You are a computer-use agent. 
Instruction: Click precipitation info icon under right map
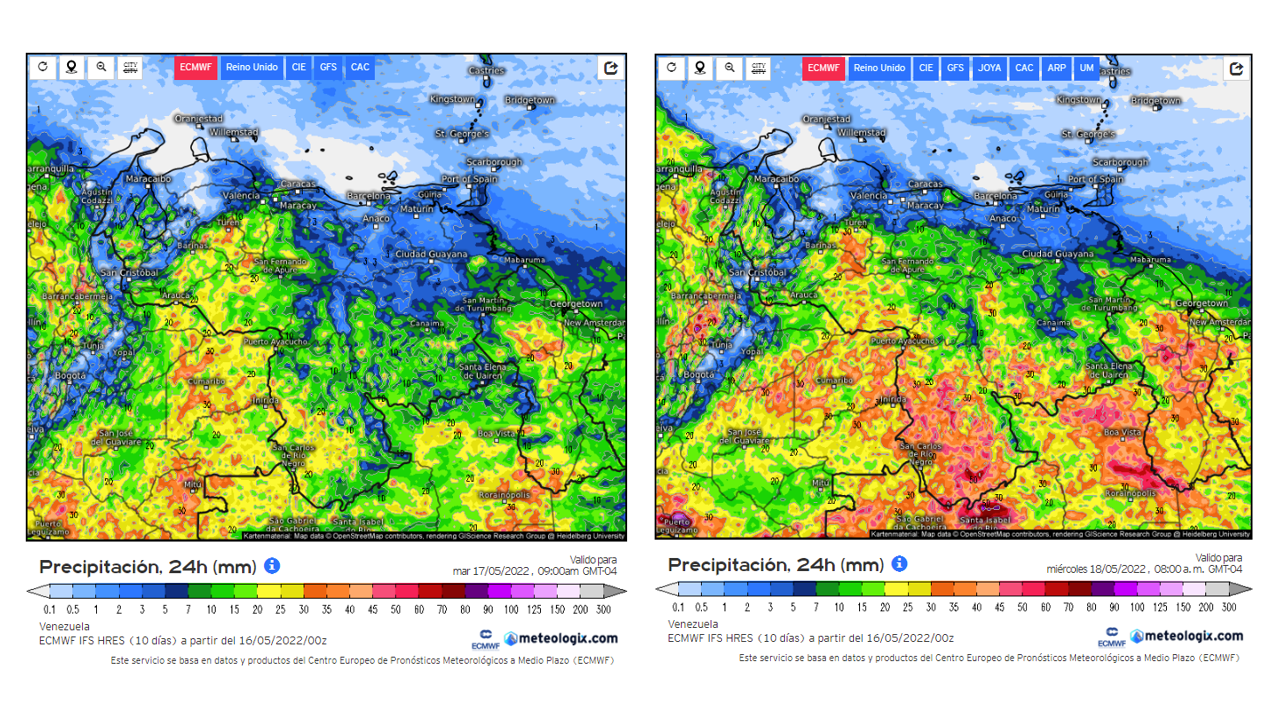[x=899, y=564]
